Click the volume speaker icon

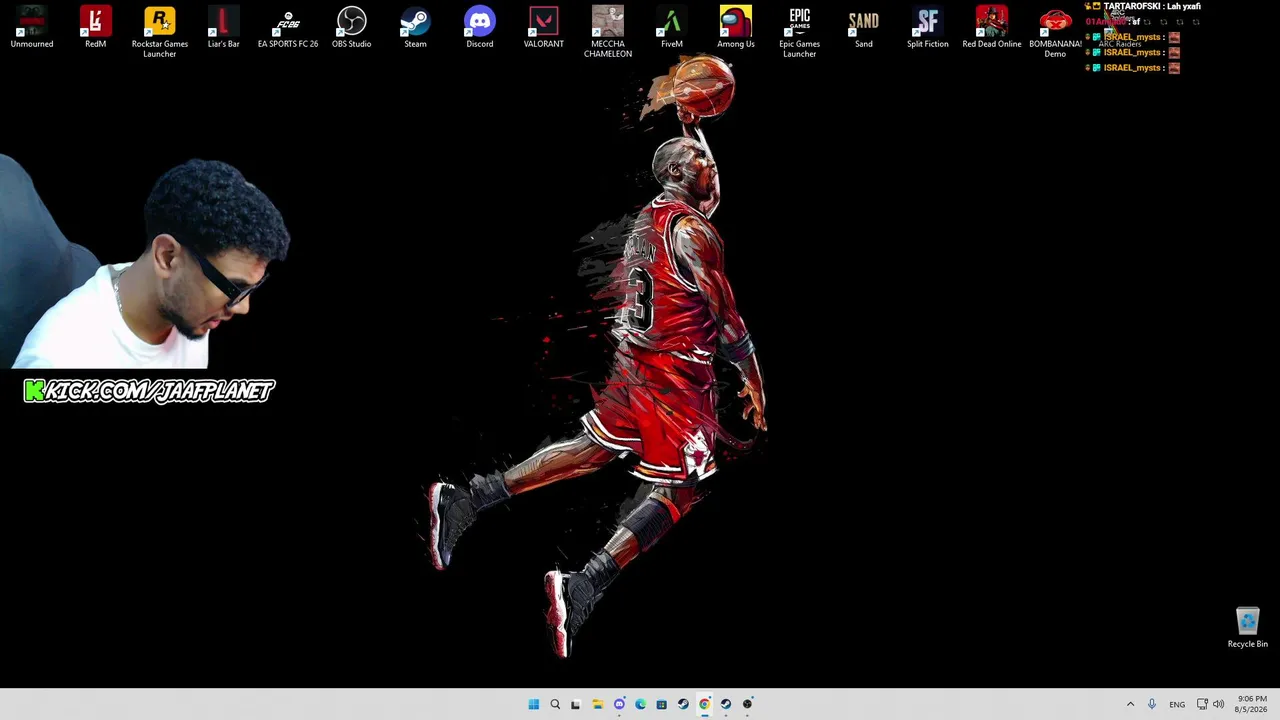[x=1218, y=704]
